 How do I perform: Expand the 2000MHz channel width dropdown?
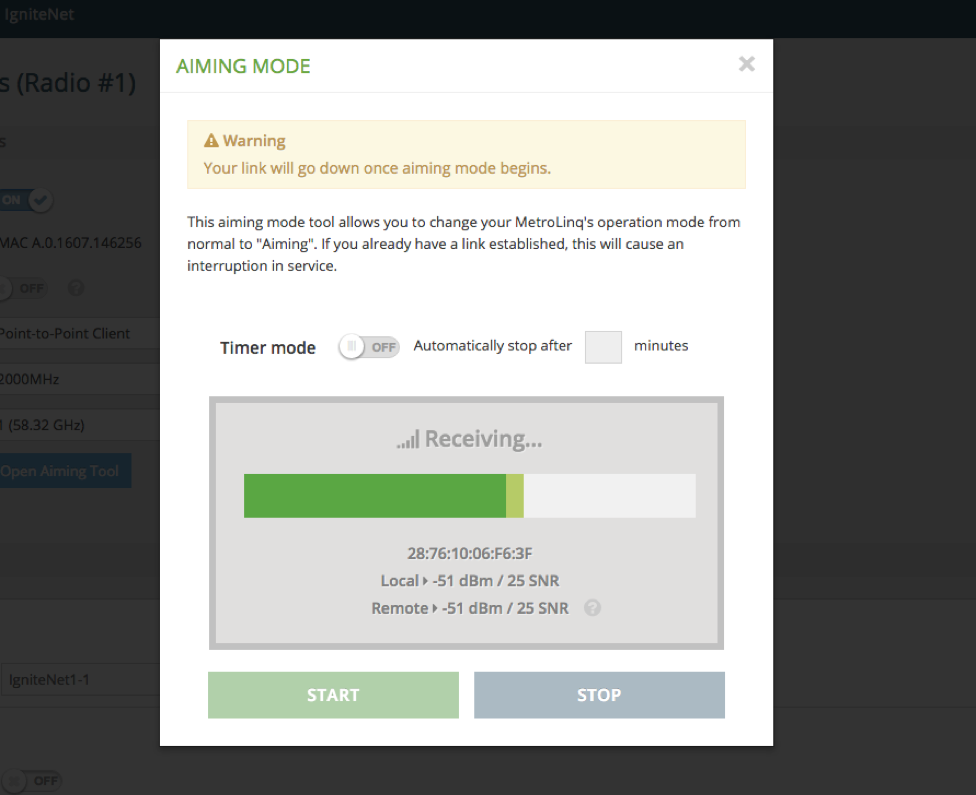click(x=80, y=380)
